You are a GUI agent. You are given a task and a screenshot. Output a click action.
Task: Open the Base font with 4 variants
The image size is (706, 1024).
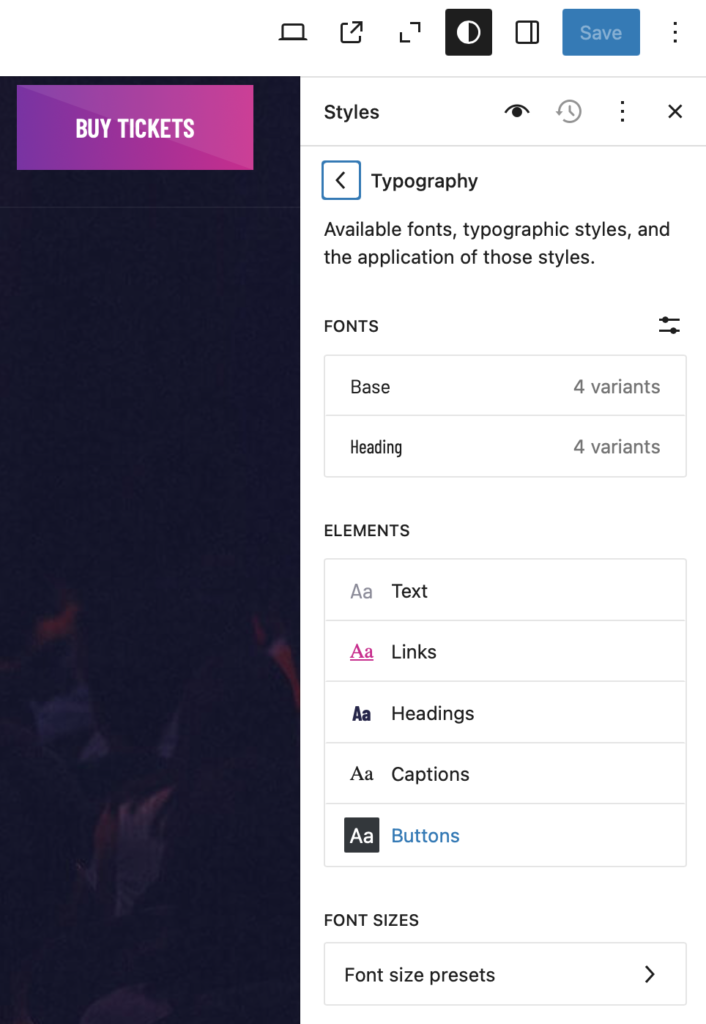(x=505, y=386)
